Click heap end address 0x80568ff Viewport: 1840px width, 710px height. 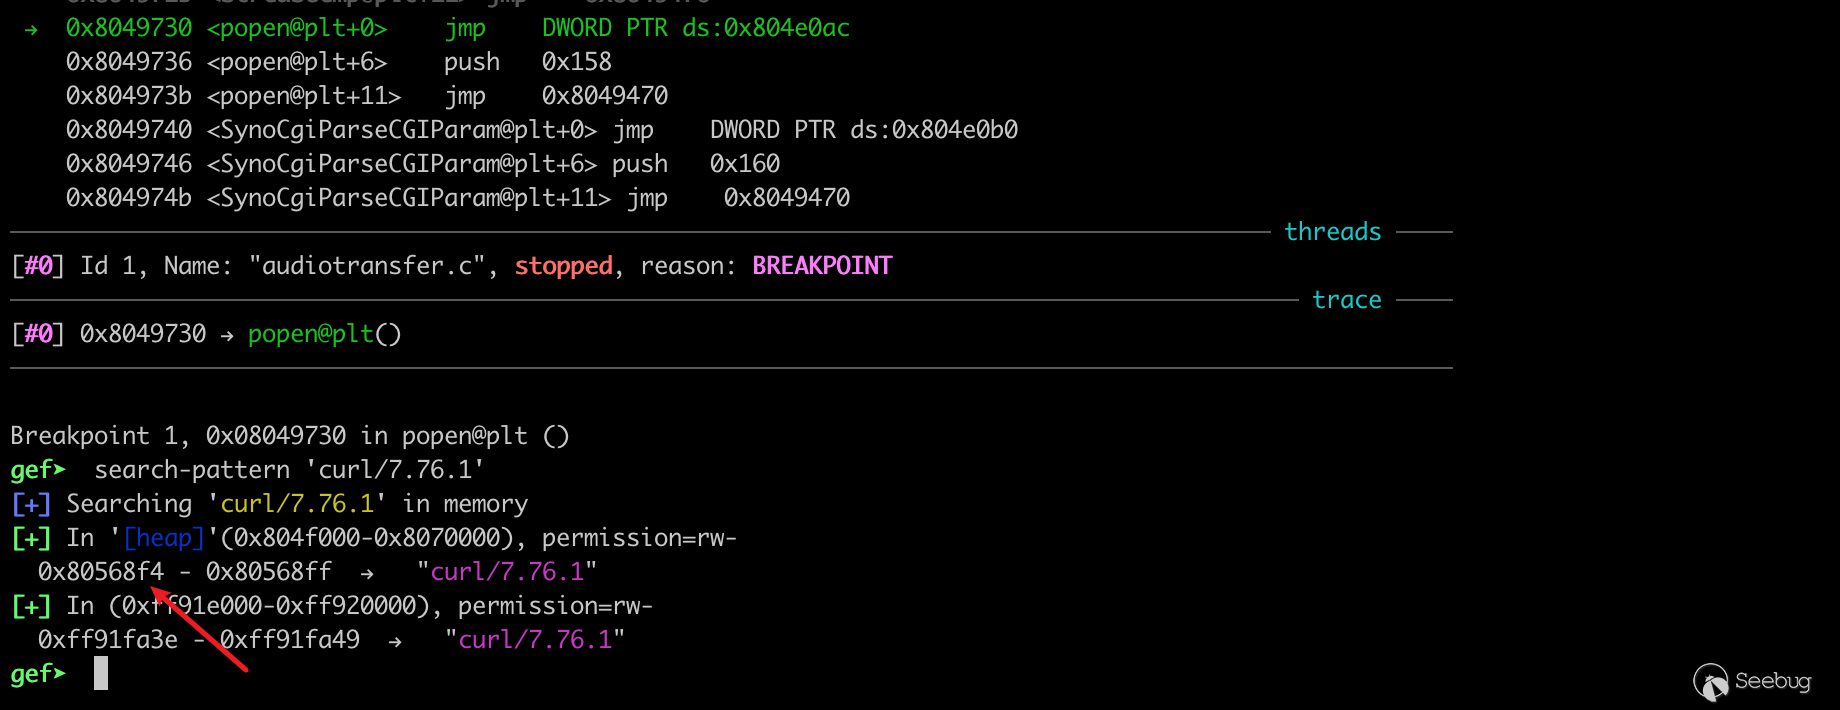point(268,572)
